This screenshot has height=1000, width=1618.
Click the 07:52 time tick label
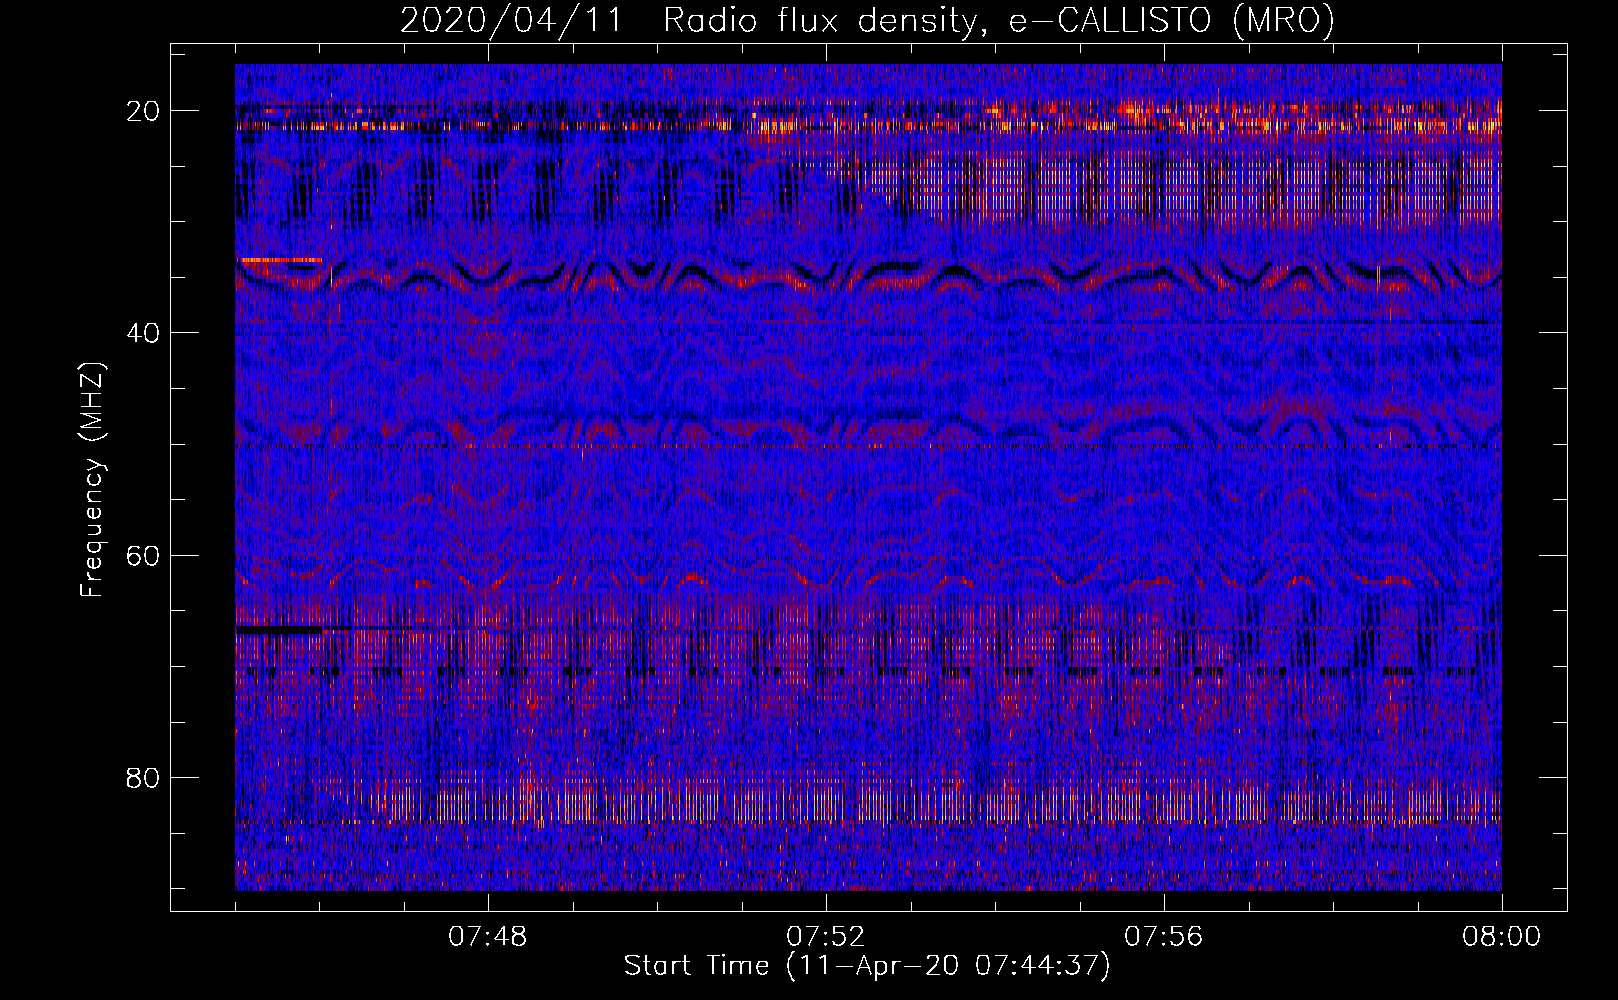click(826, 937)
